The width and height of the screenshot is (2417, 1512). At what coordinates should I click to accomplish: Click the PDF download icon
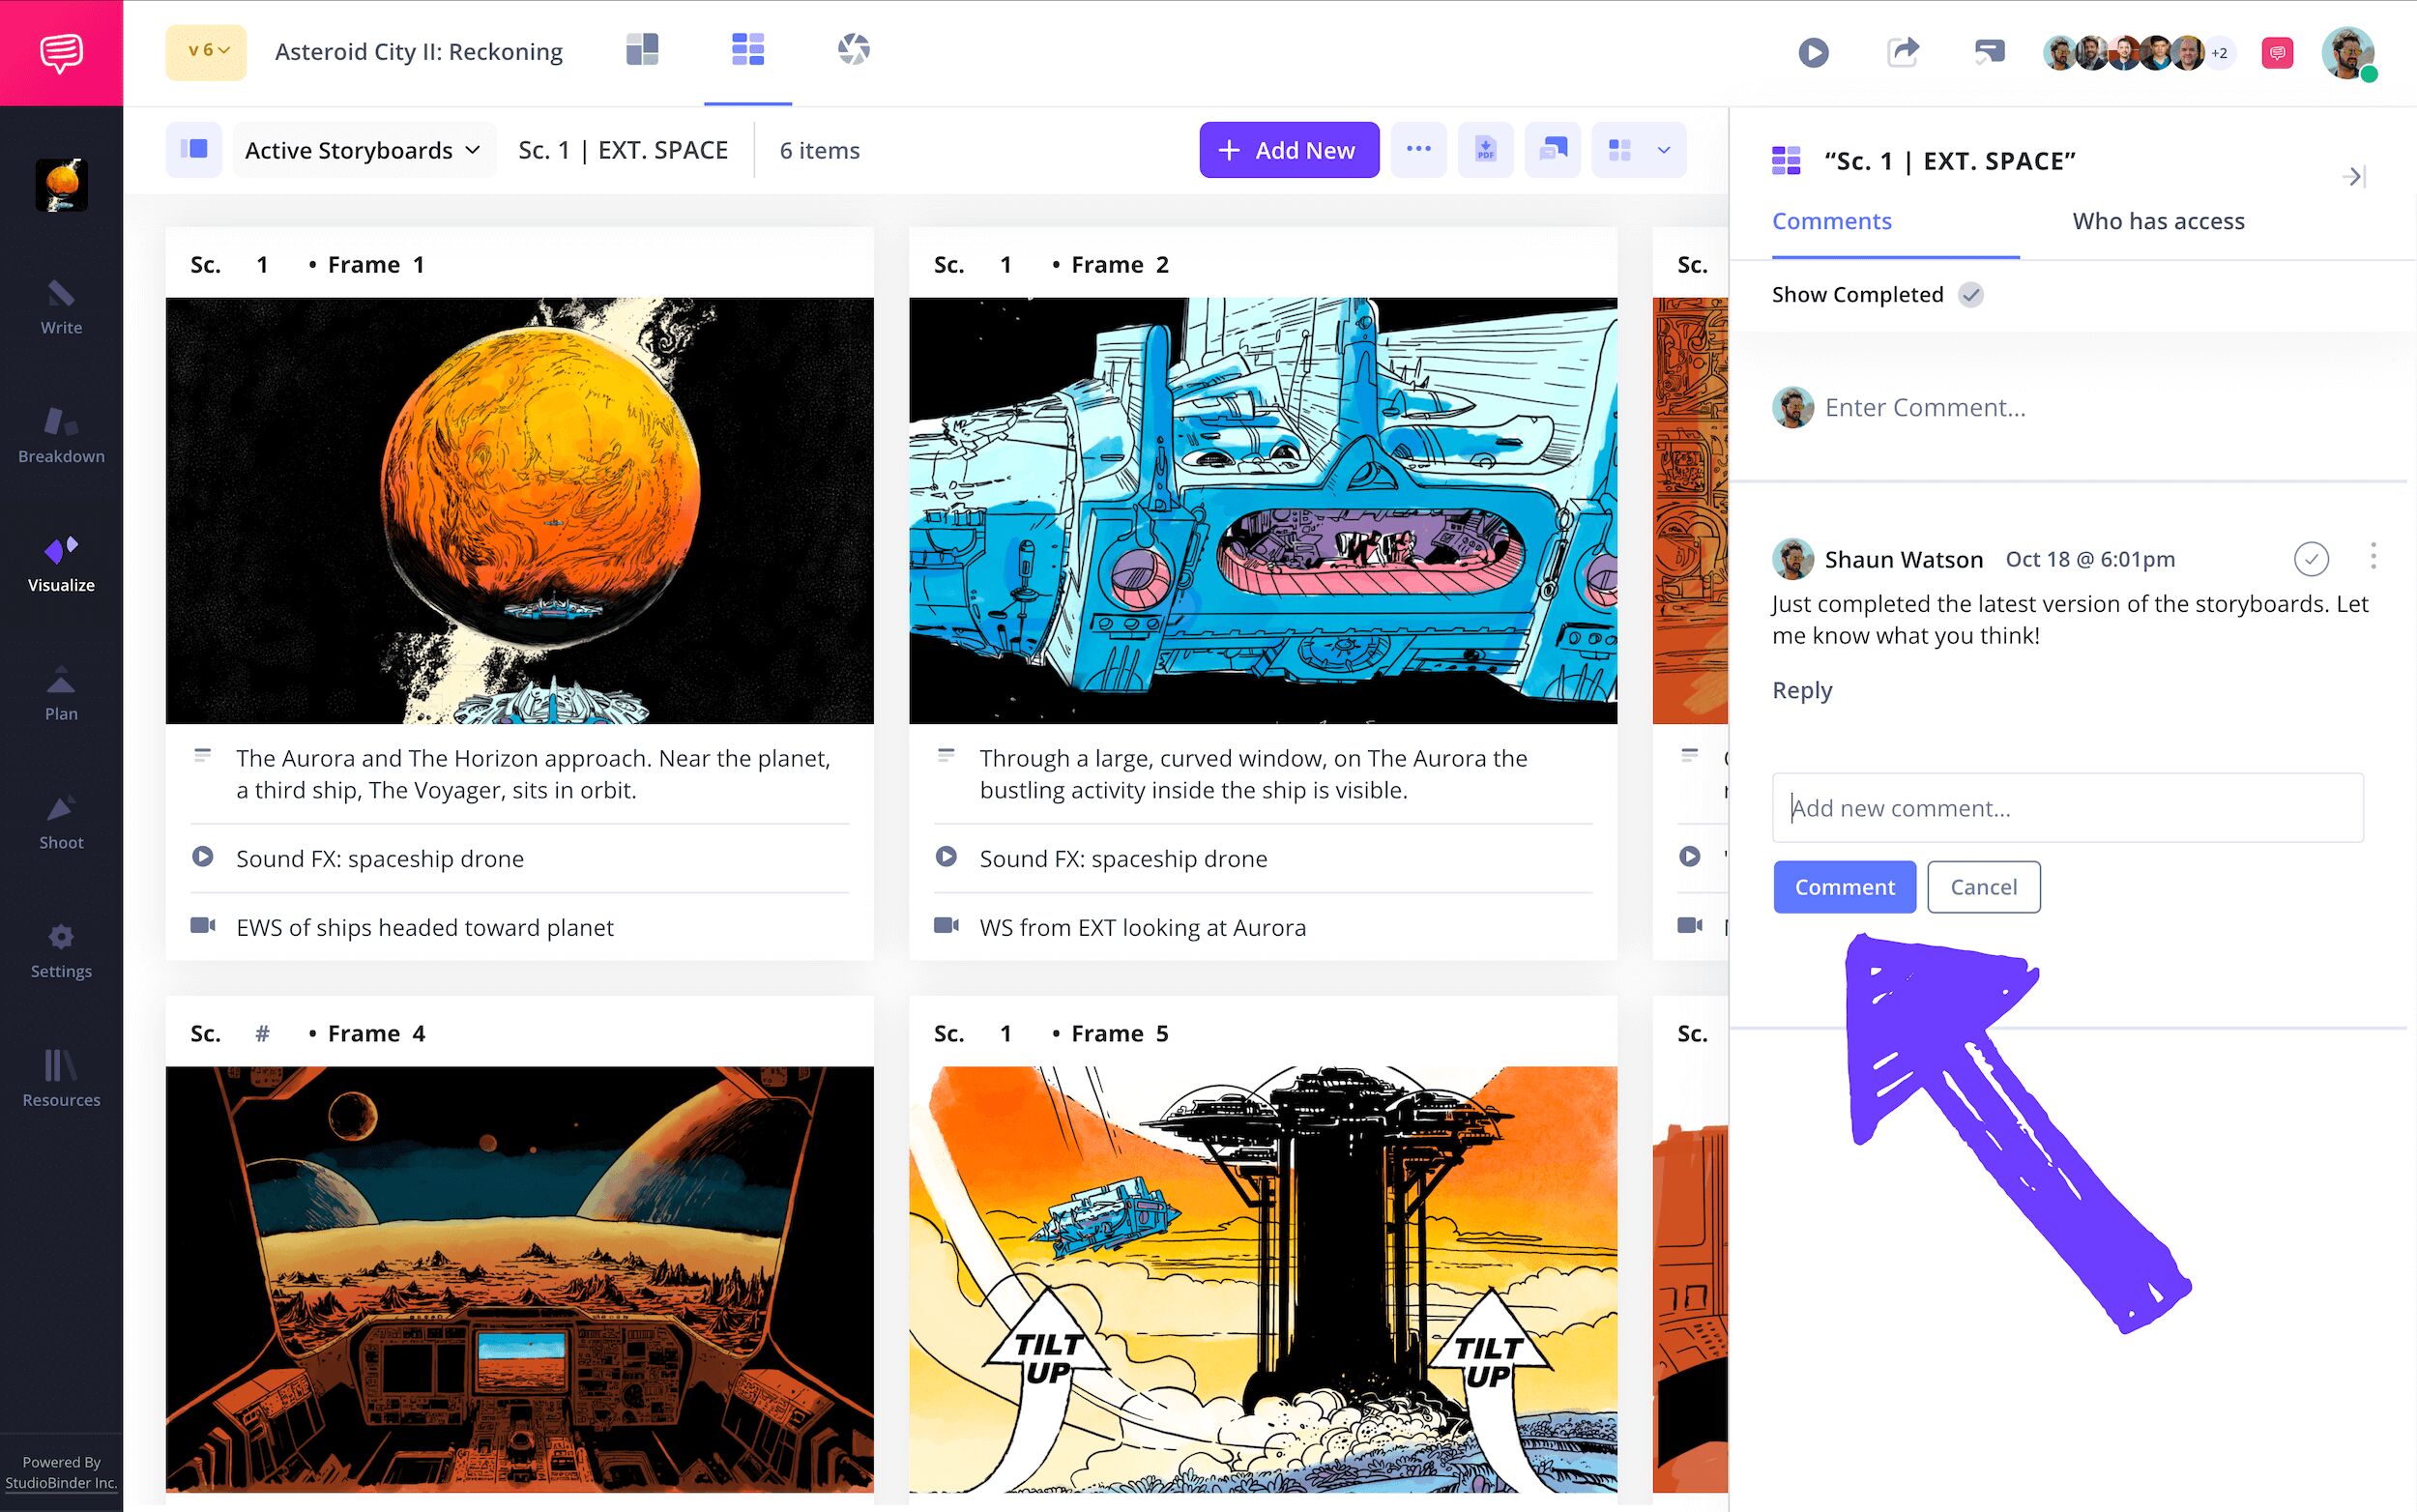point(1485,150)
